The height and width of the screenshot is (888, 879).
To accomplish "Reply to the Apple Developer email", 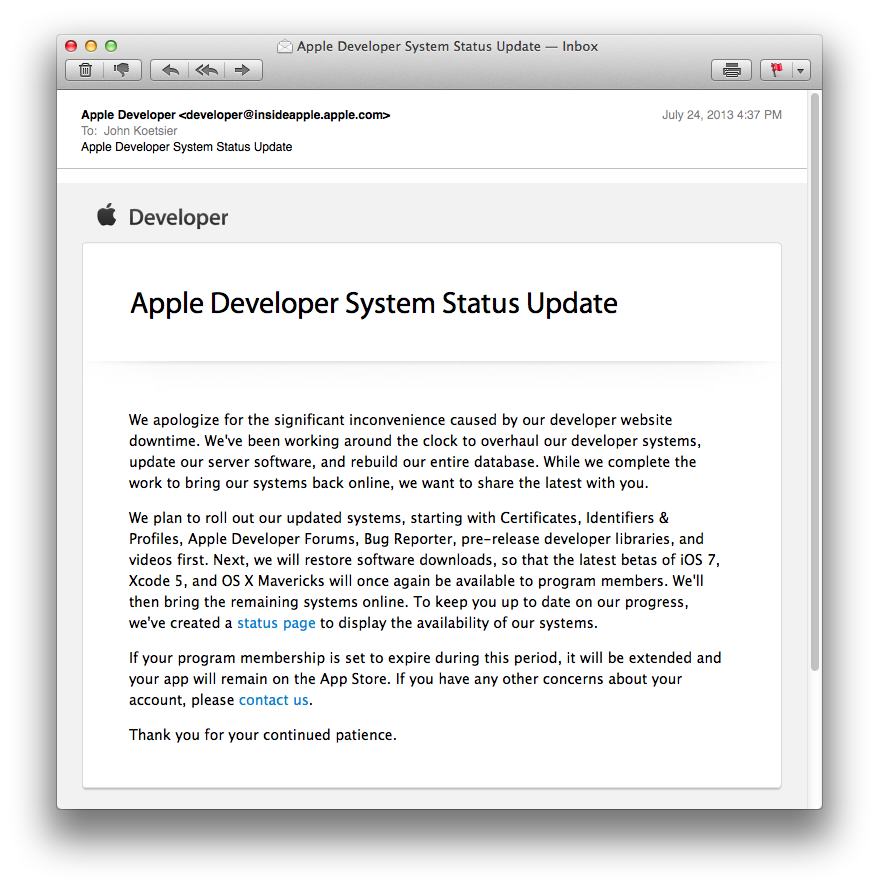I will click(170, 70).
